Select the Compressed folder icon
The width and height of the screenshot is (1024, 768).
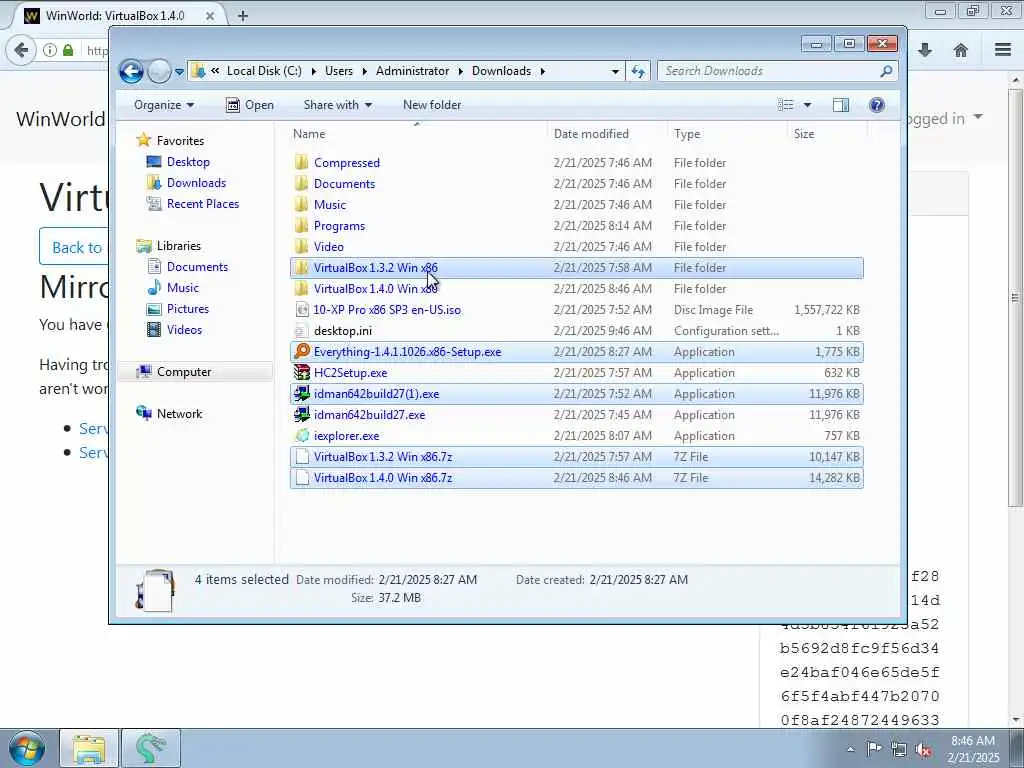[x=301, y=163]
